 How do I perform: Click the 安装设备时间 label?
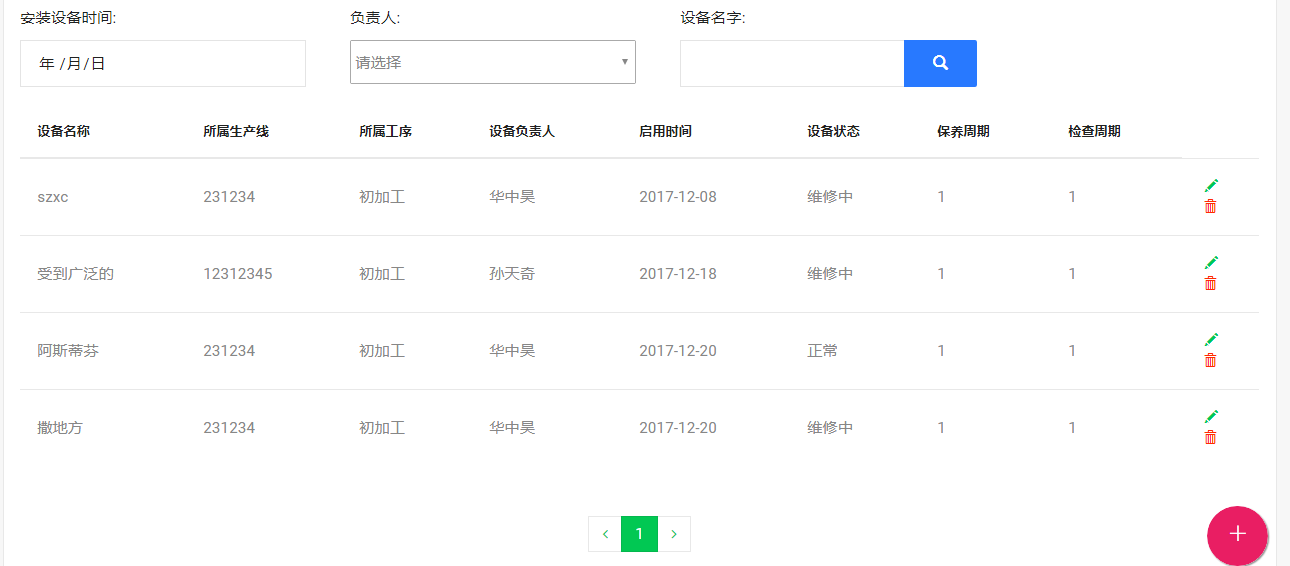pyautogui.click(x=68, y=17)
